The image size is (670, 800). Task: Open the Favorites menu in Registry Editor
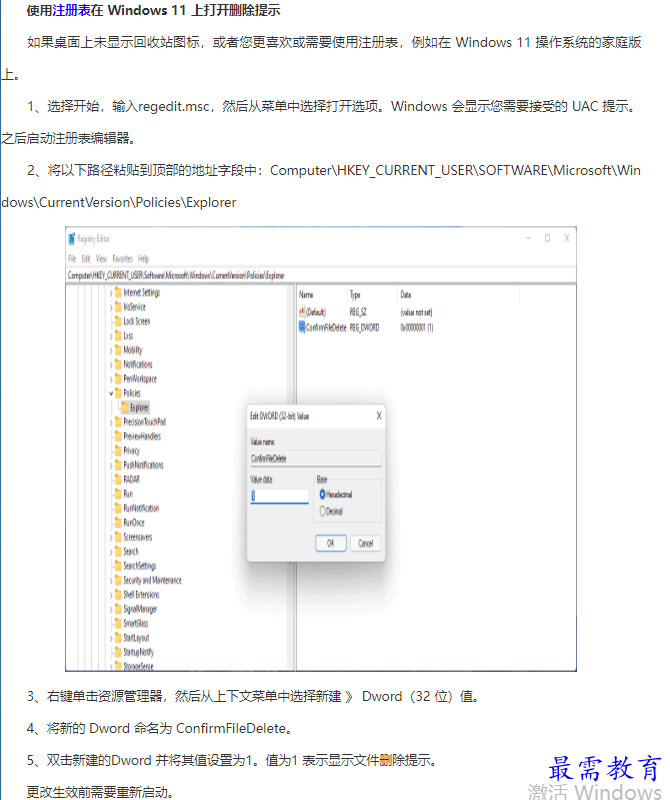pos(122,259)
